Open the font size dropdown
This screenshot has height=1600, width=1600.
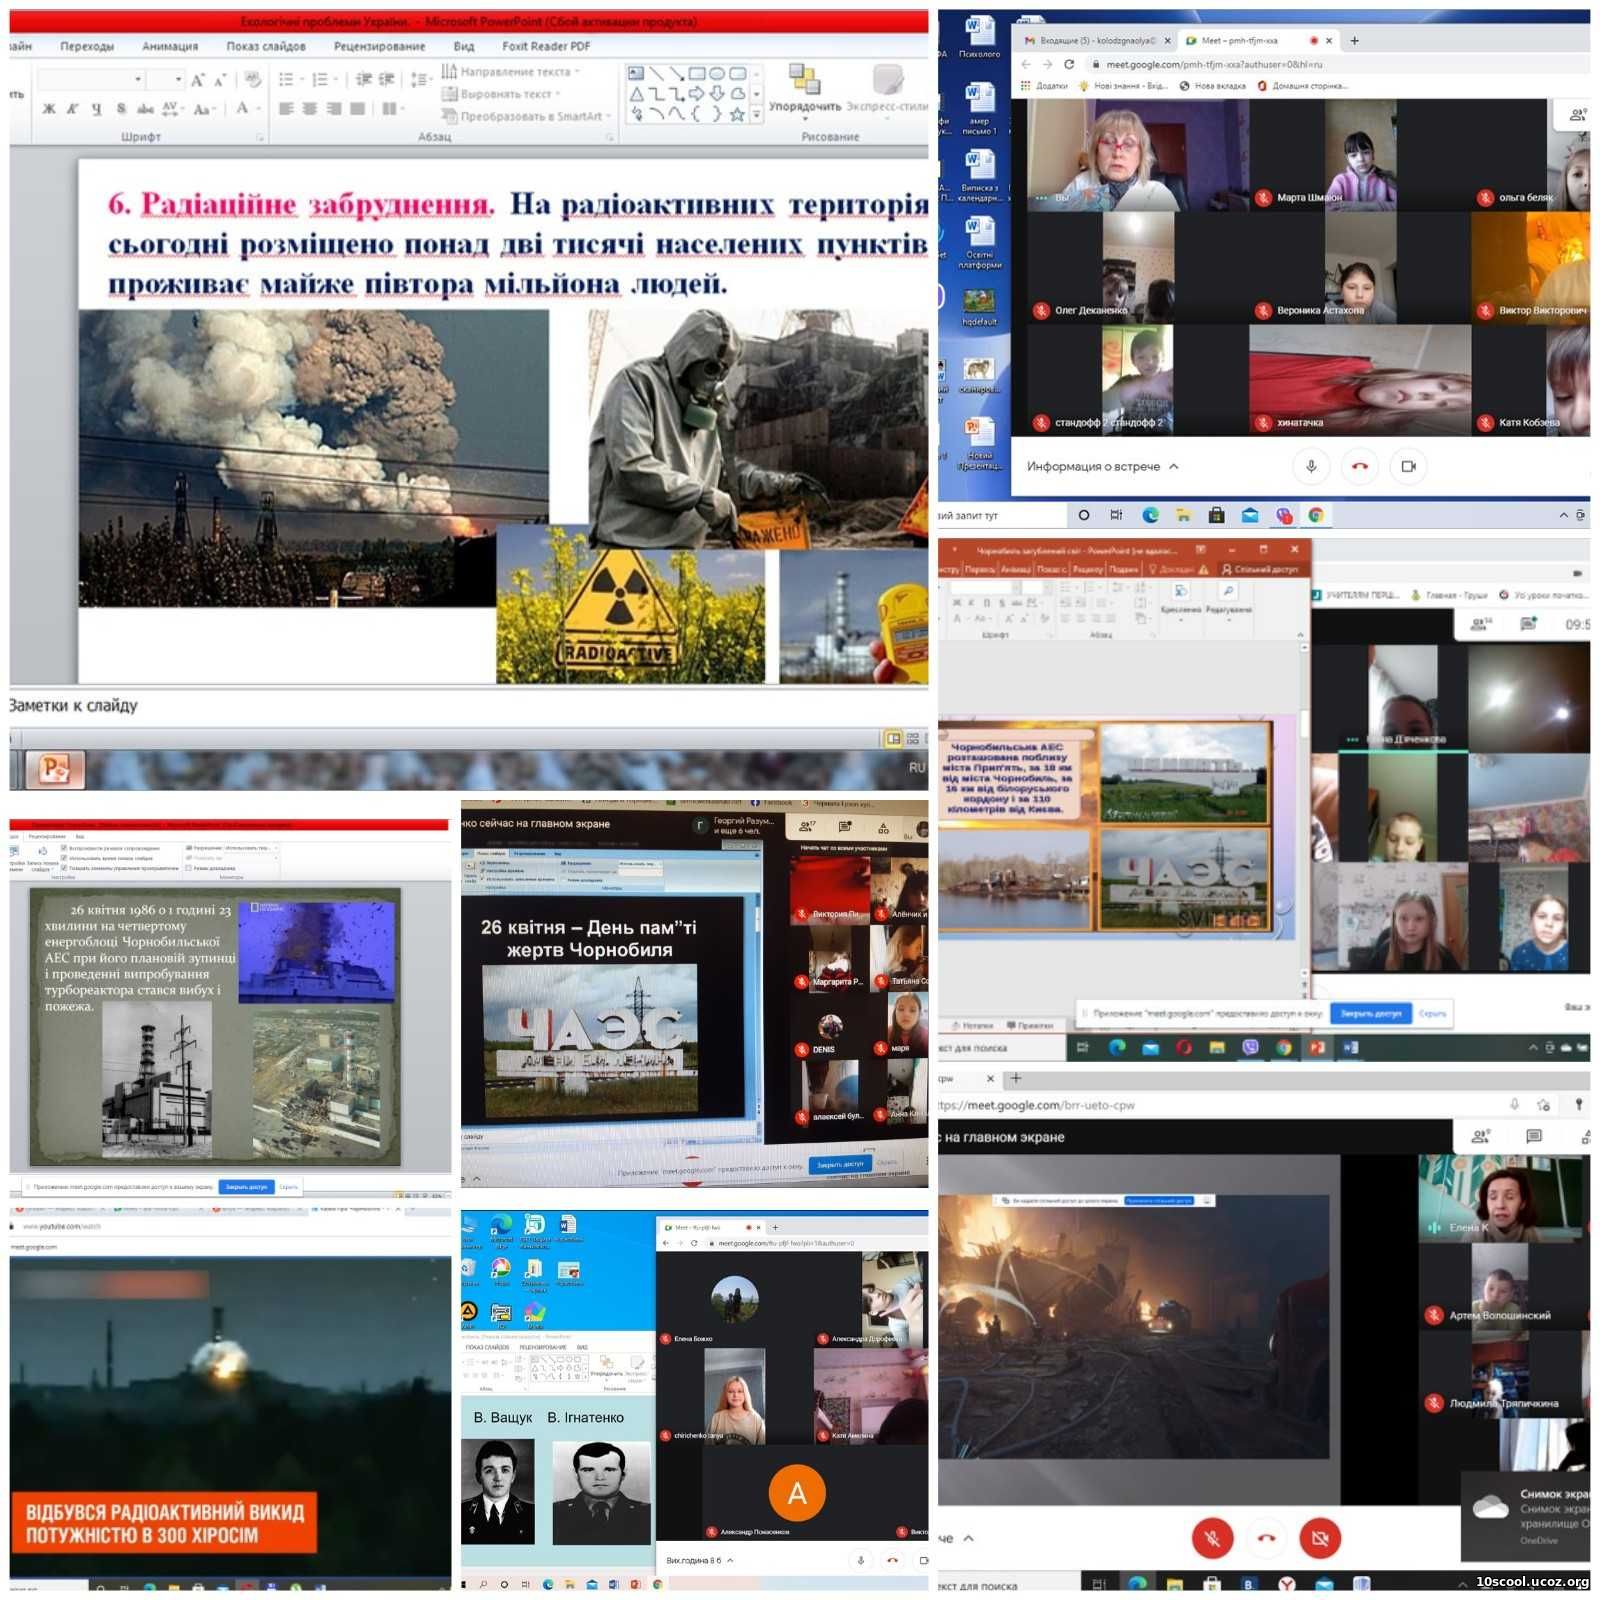(178, 79)
